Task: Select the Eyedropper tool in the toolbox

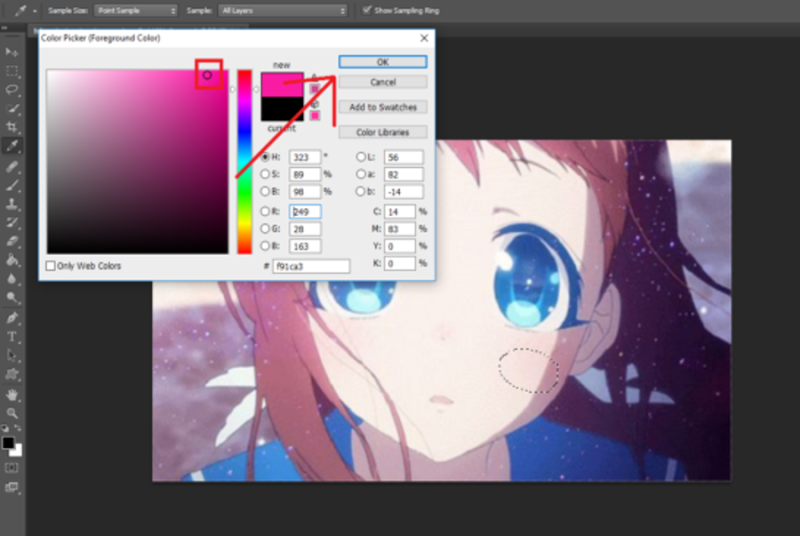Action: tap(12, 146)
